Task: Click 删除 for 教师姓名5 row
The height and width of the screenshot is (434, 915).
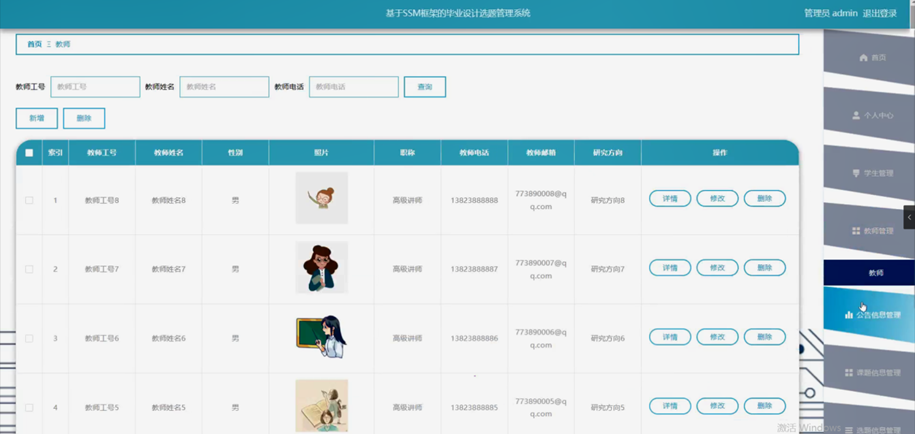Action: point(764,406)
